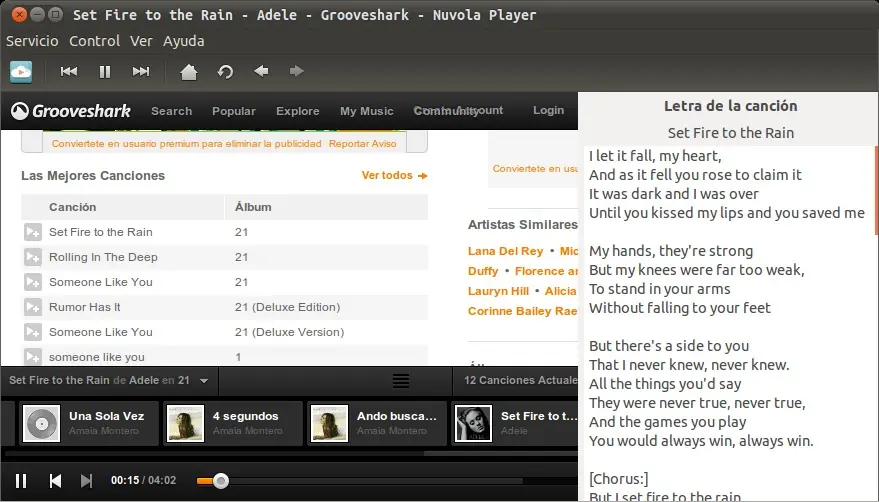Add Someone Like You Deluxe Version to queue
The height and width of the screenshot is (502, 879).
pos(33,332)
